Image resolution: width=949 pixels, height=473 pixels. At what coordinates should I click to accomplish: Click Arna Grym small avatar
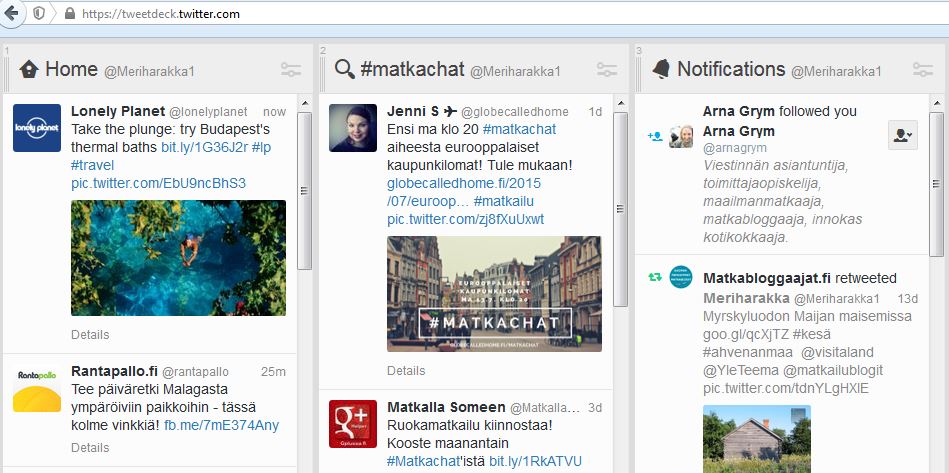681,137
